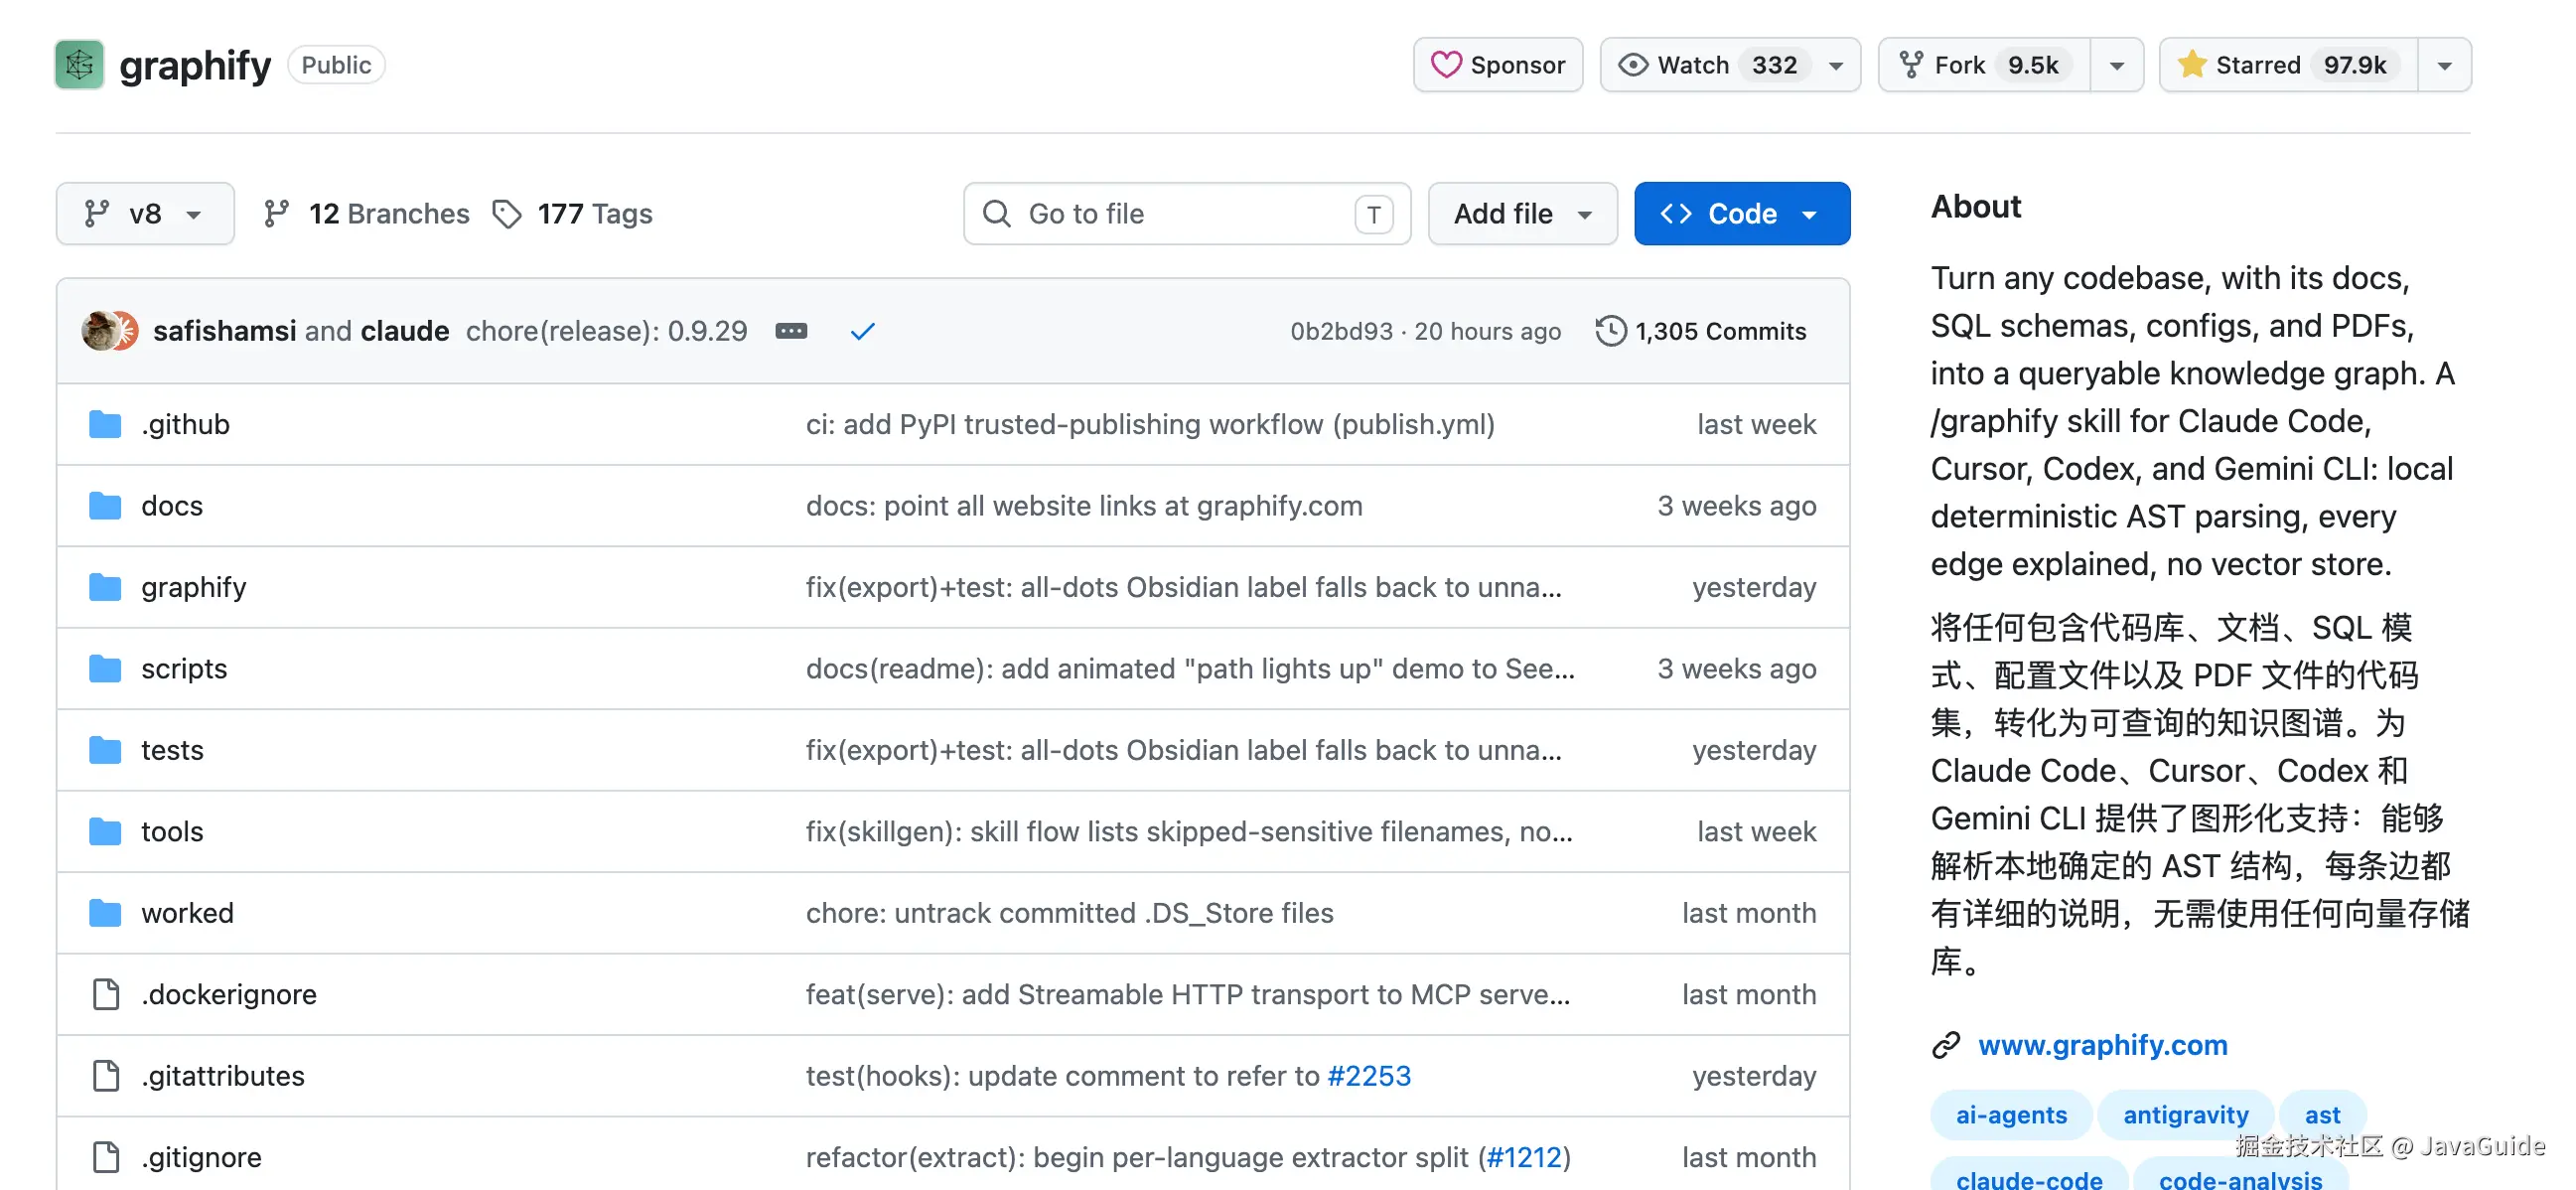Open the .github folder name

[x=185, y=425]
